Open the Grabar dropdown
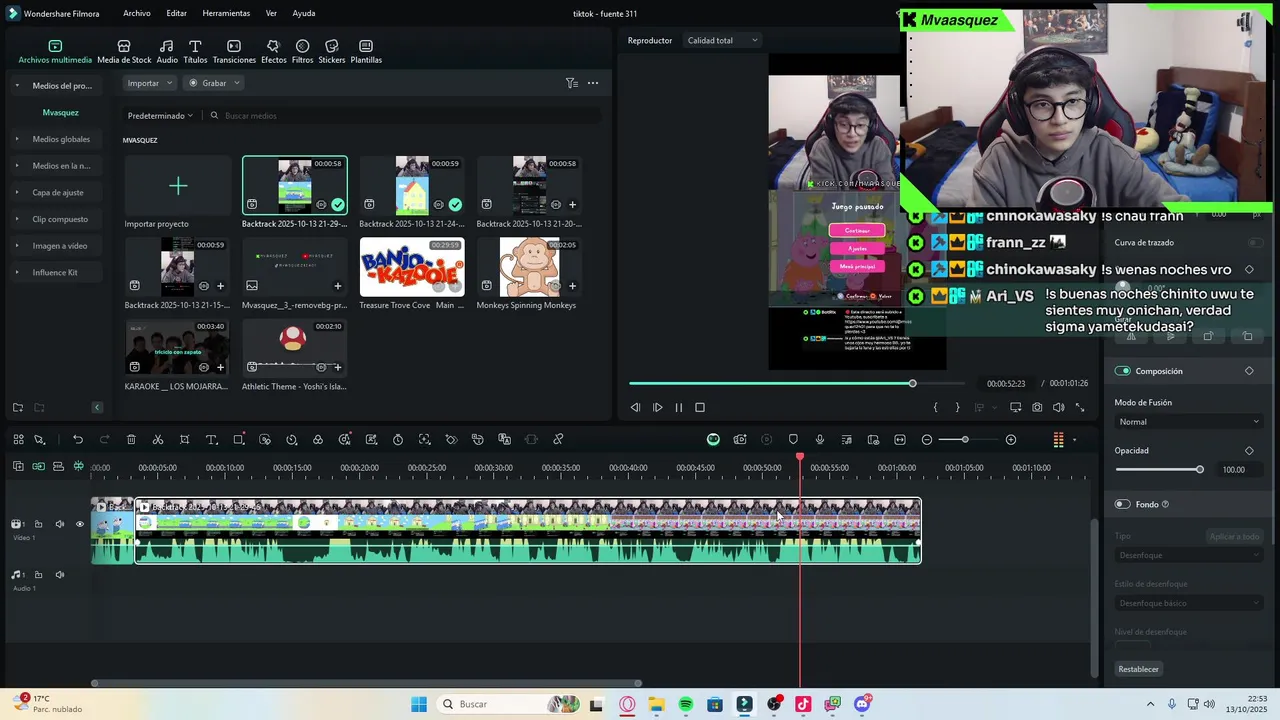 click(214, 83)
